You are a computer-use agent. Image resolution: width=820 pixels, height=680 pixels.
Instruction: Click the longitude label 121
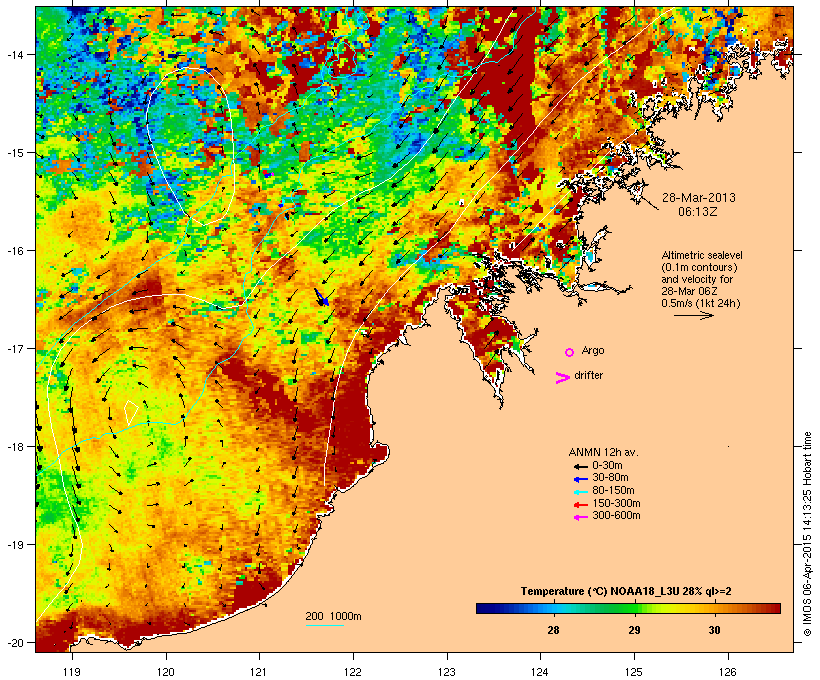point(259,672)
